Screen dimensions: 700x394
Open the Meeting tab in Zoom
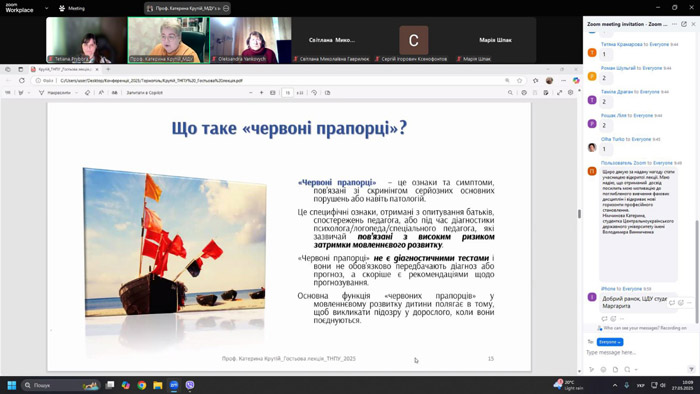72,8
